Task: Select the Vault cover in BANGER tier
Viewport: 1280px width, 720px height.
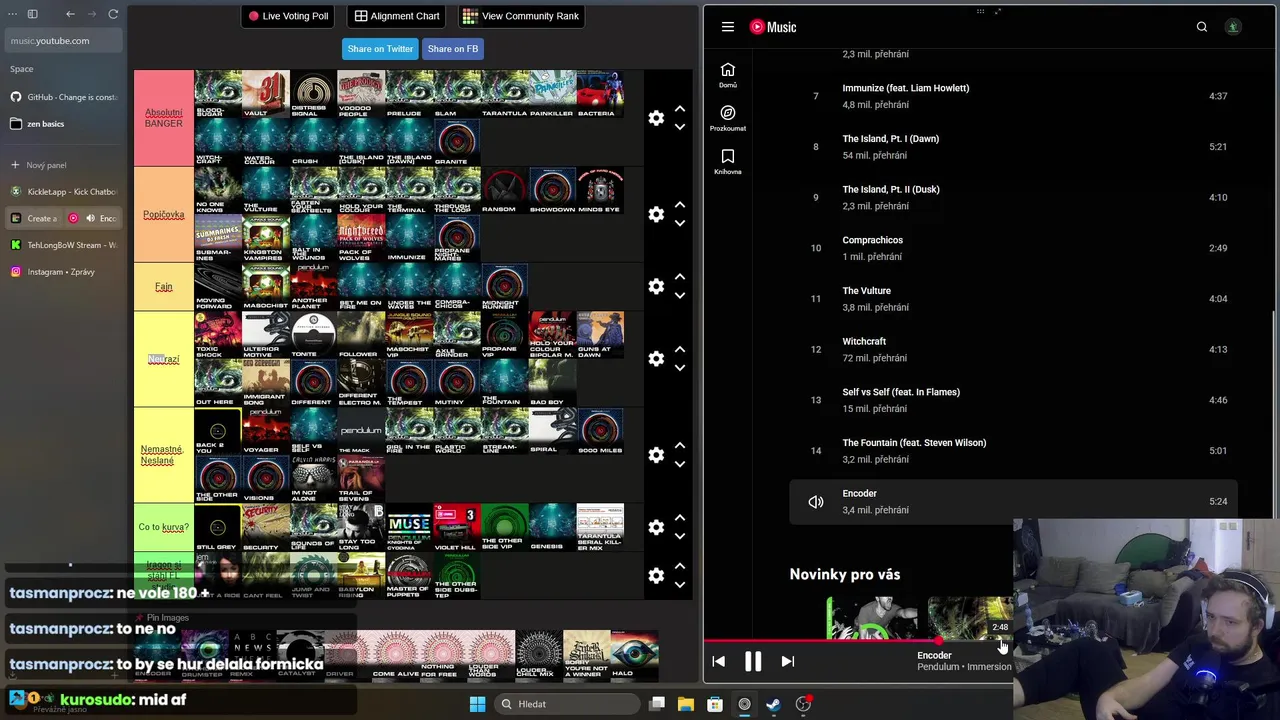Action: 266,94
